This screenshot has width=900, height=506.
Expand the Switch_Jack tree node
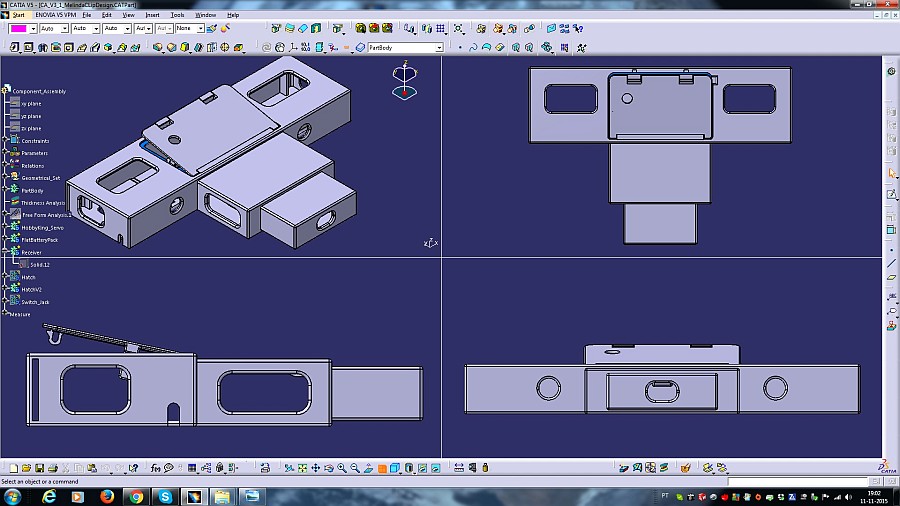pos(5,301)
